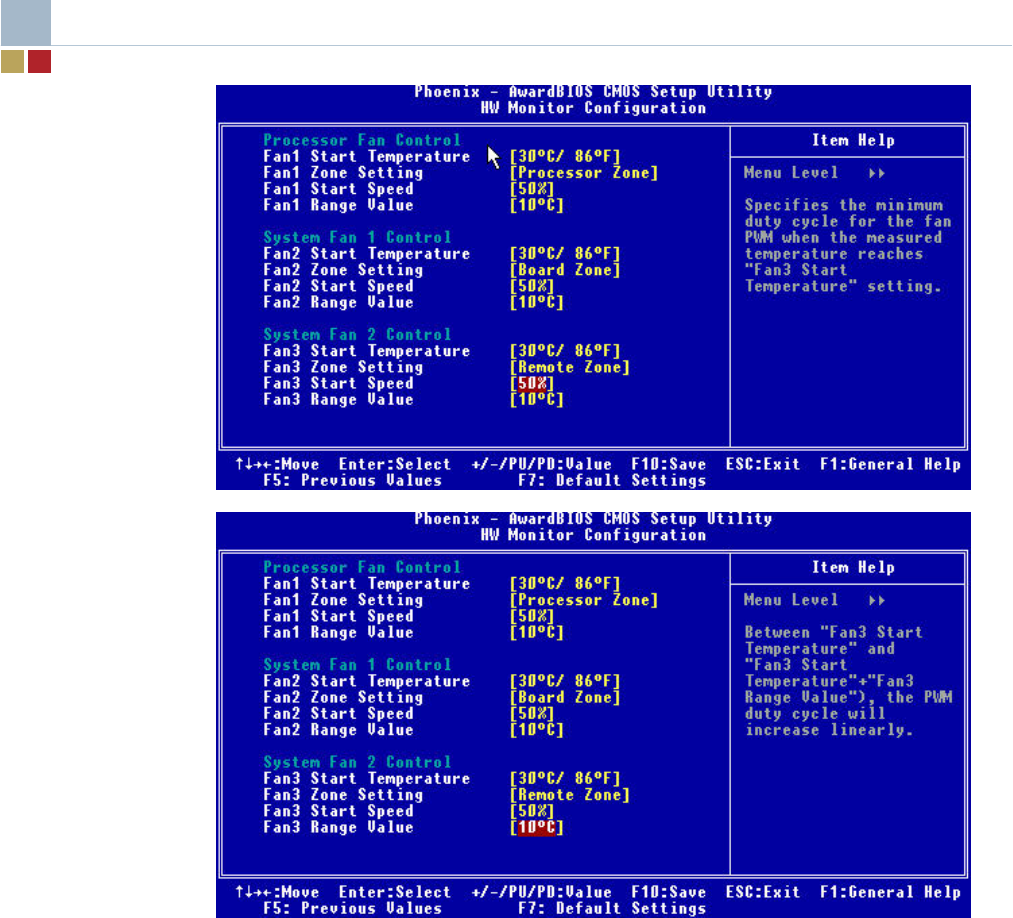Click Item Help title in top BIOS screen
The image size is (1013, 918).
pyautogui.click(x=853, y=140)
